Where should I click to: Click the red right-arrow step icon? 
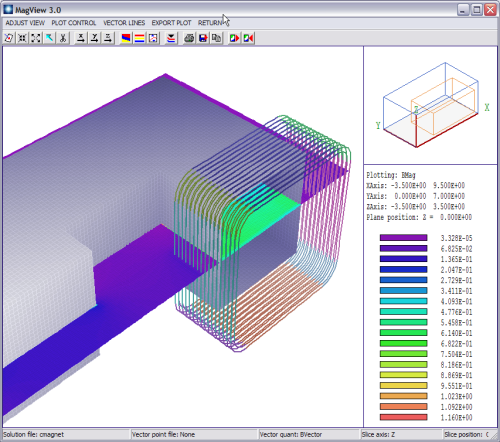(234, 38)
